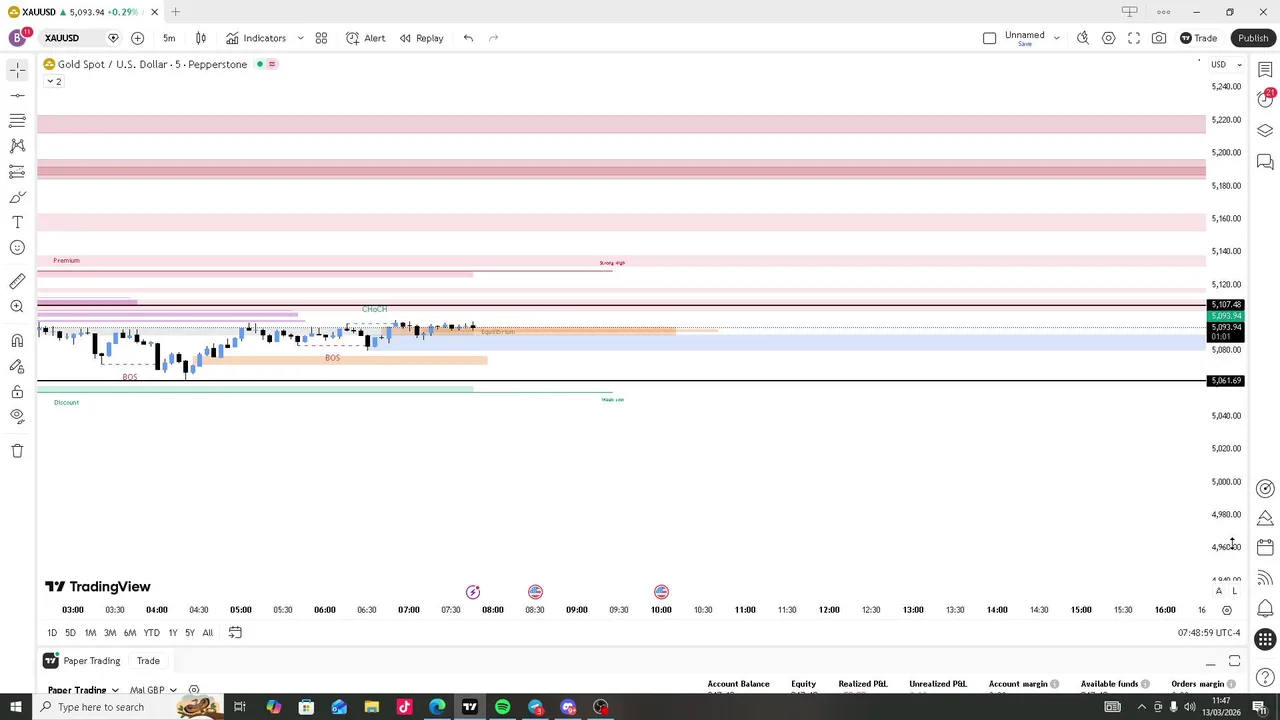Select the All date range
This screenshot has width=1280, height=720.
(x=207, y=633)
